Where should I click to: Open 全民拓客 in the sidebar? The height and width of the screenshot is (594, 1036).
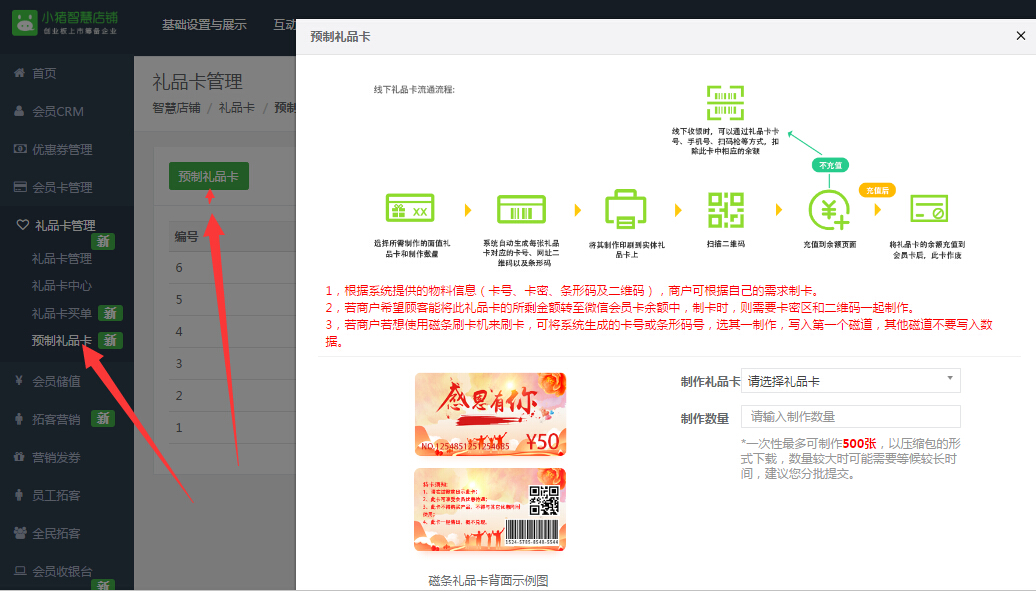[56, 533]
